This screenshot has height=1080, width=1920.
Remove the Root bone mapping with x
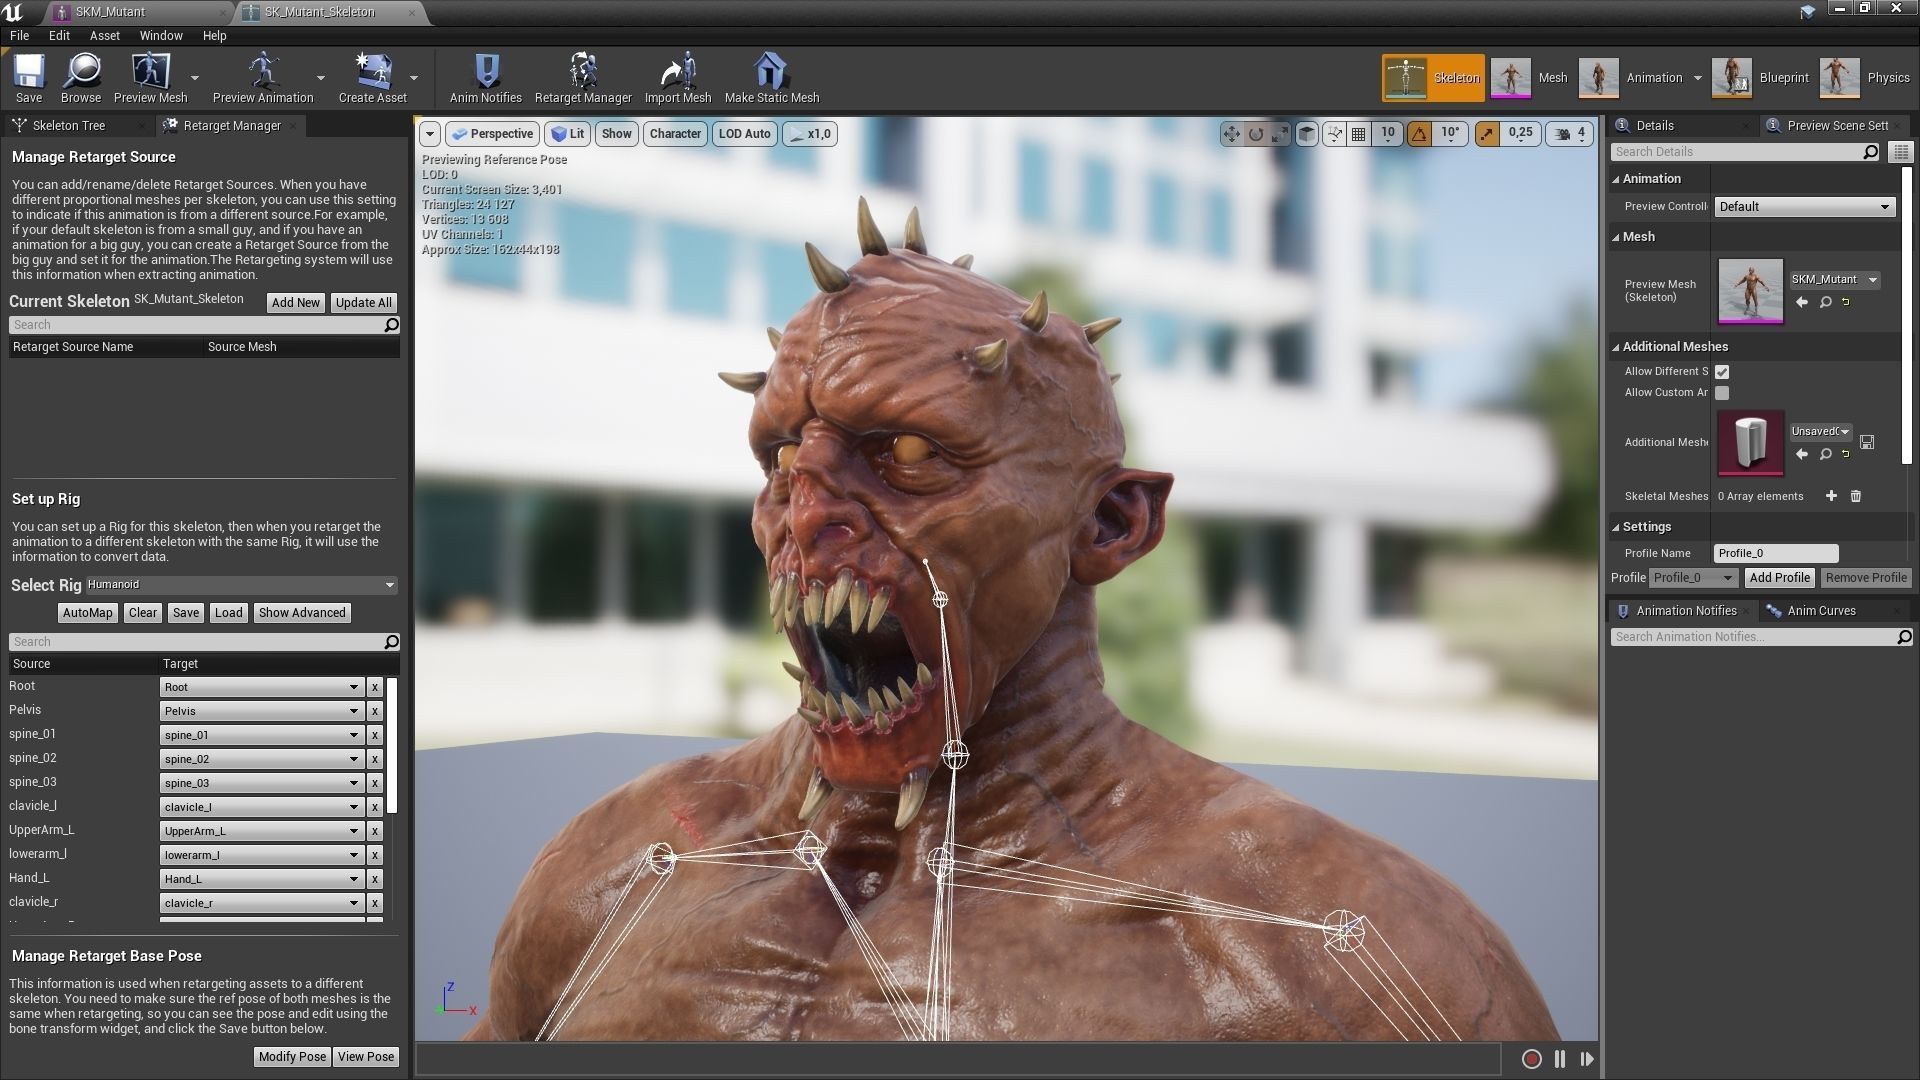375,687
